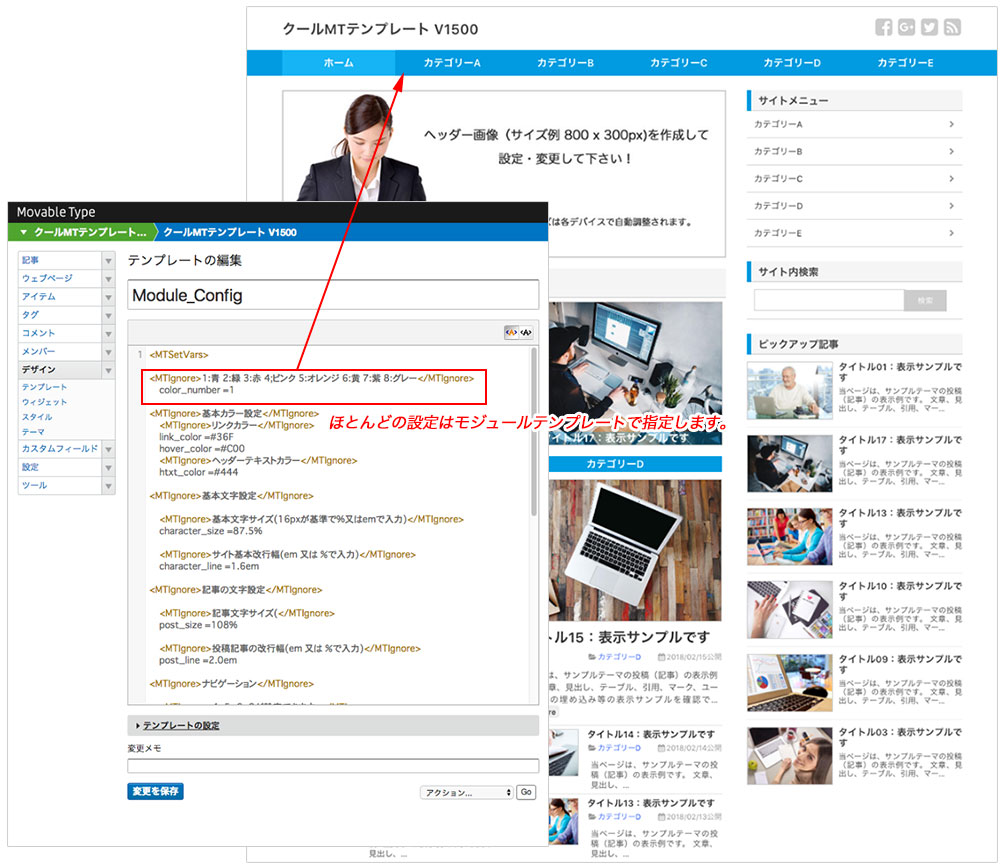Open スタイル under the デザイン menu
The width and height of the screenshot is (1000, 865).
click(37, 417)
